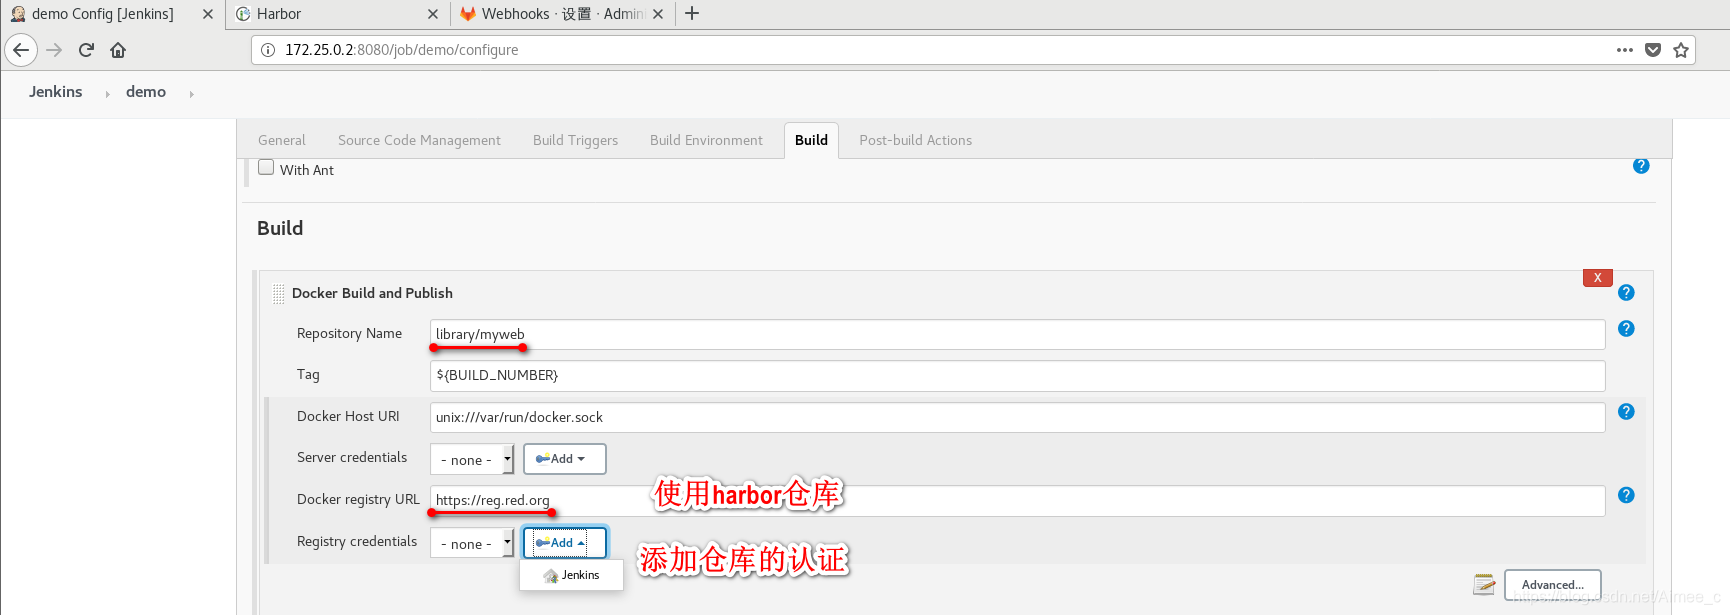Reload the current page
Screen dimensions: 1730x615
pos(86,50)
